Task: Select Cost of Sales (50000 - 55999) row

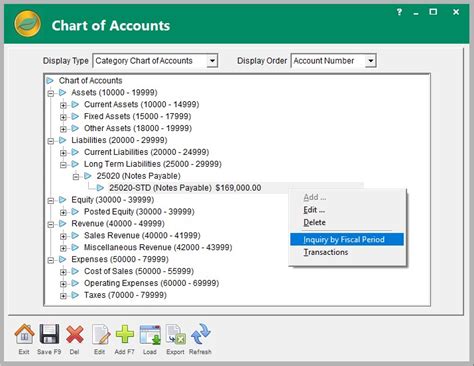Action: point(139,271)
